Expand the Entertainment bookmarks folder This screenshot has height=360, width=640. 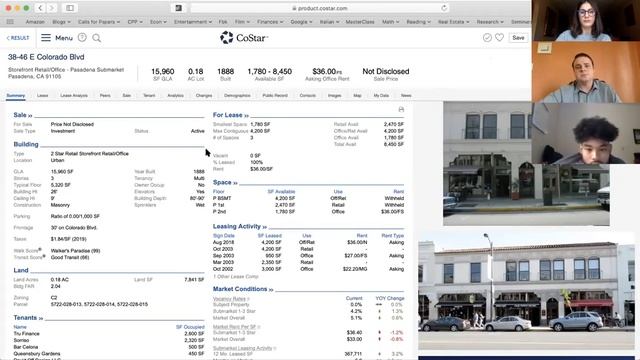[x=193, y=22]
